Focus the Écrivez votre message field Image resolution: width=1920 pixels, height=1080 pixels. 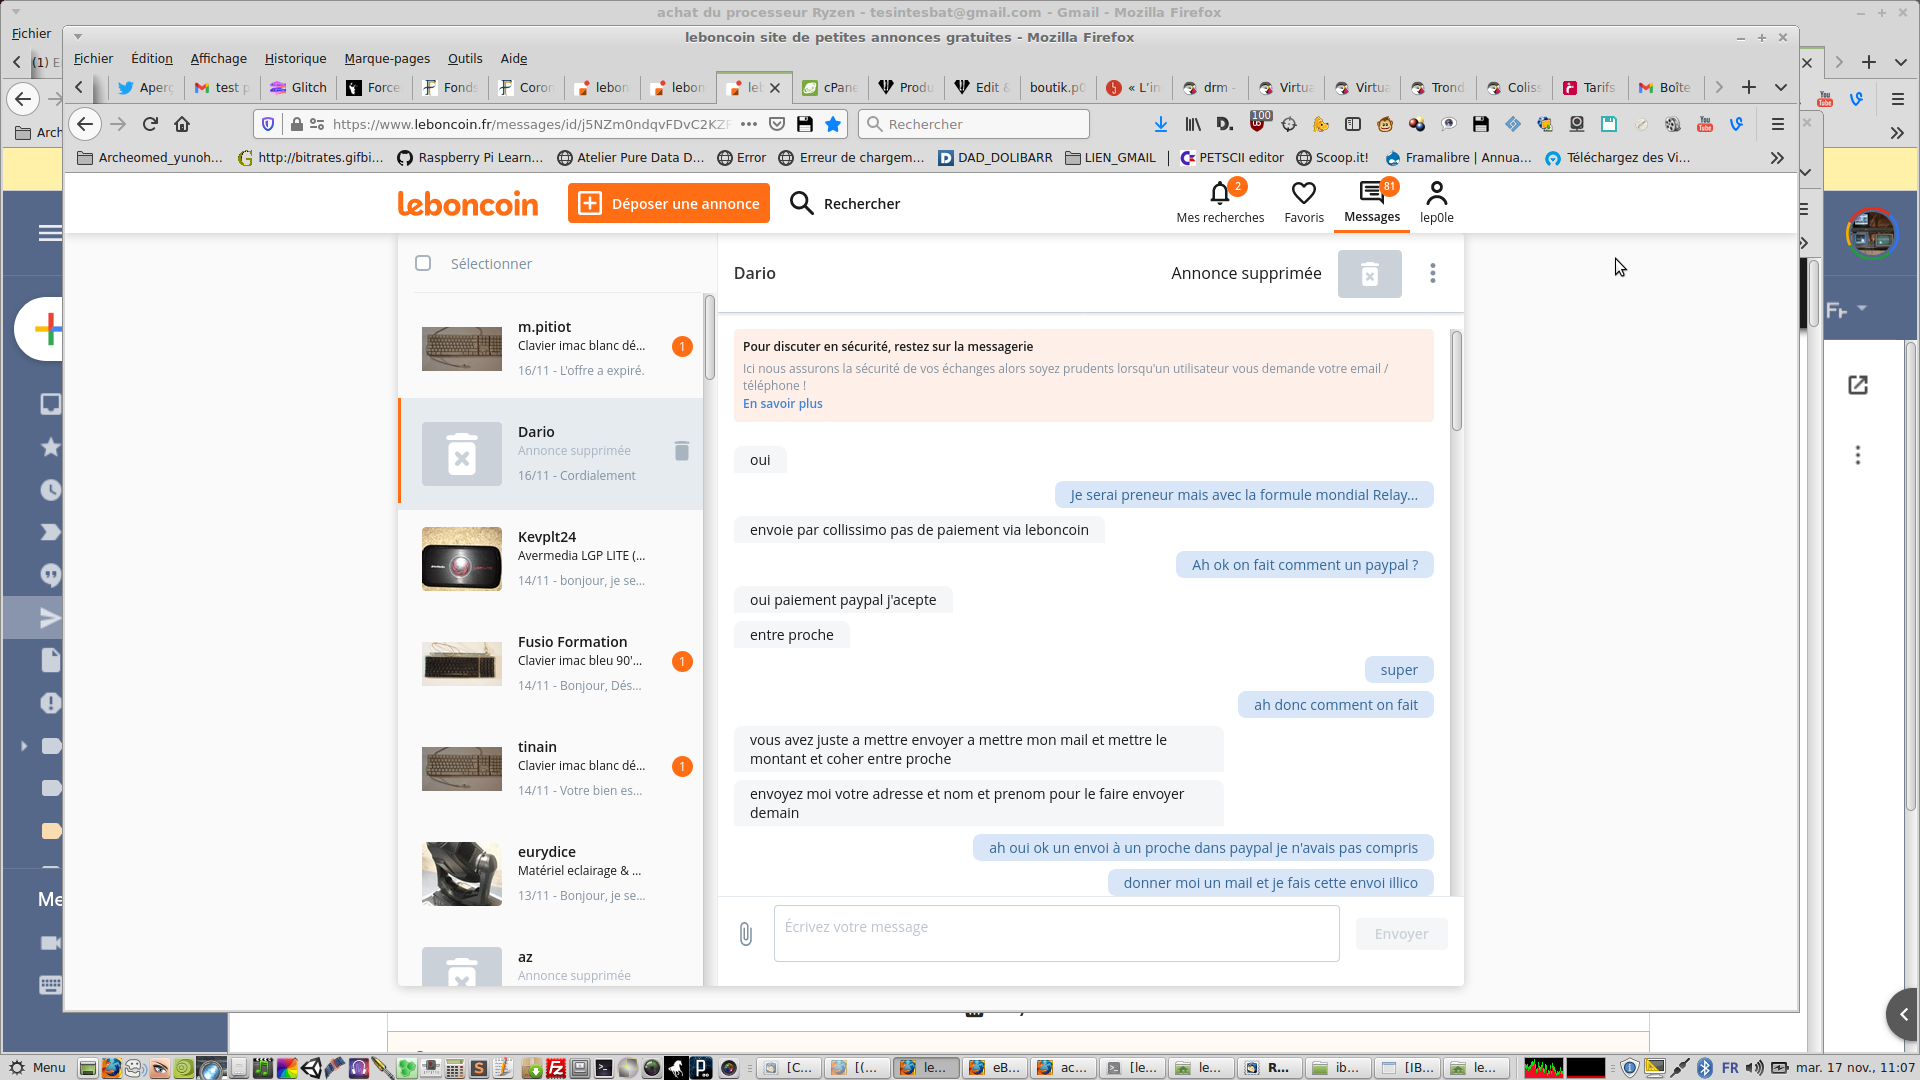pos(1056,934)
